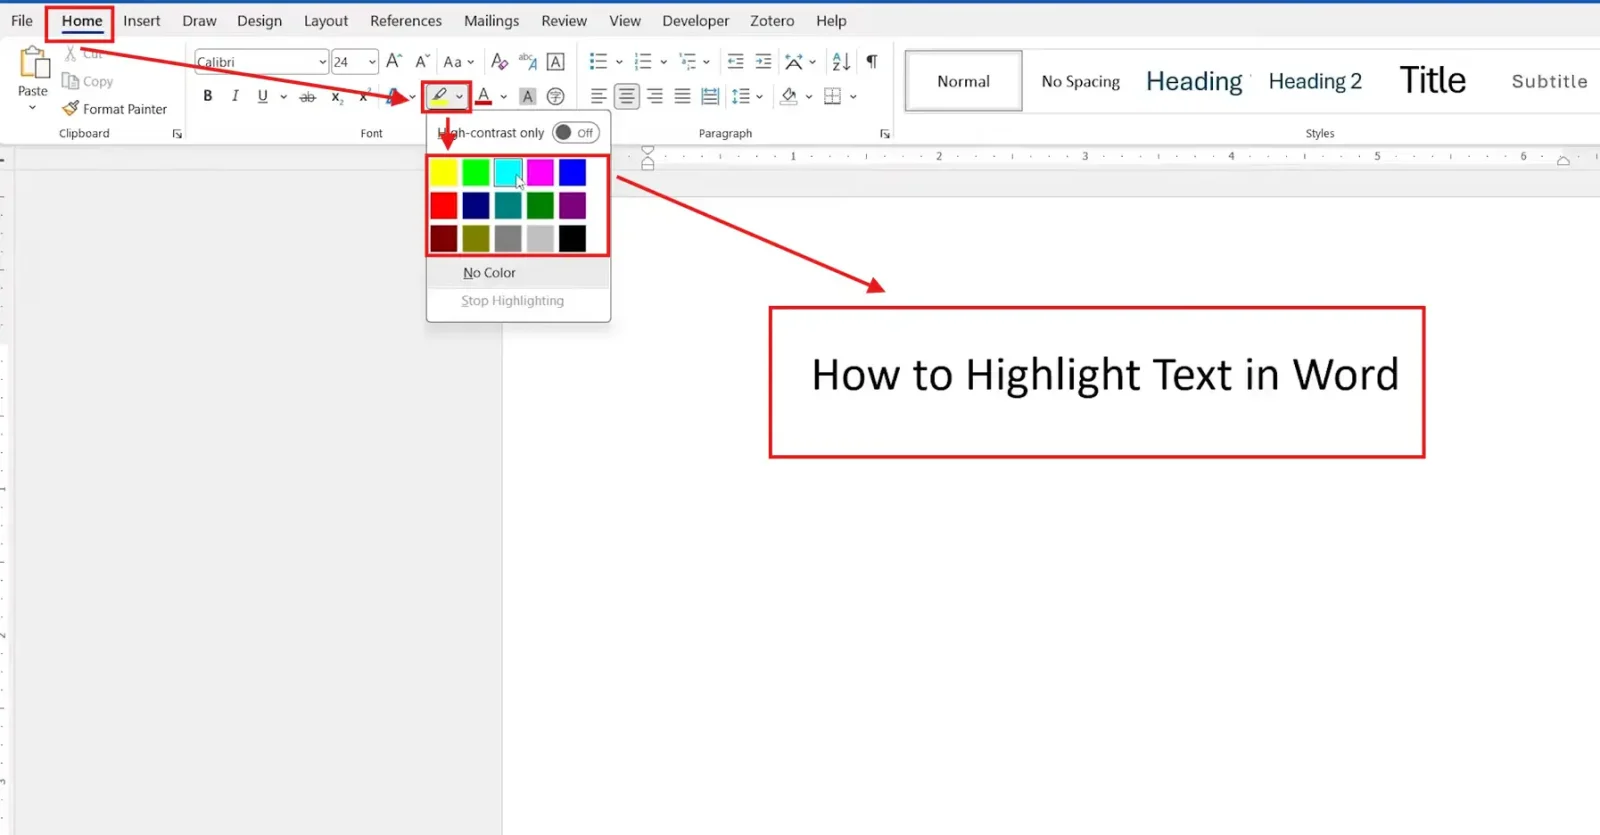Apply the Normal style

[963, 81]
